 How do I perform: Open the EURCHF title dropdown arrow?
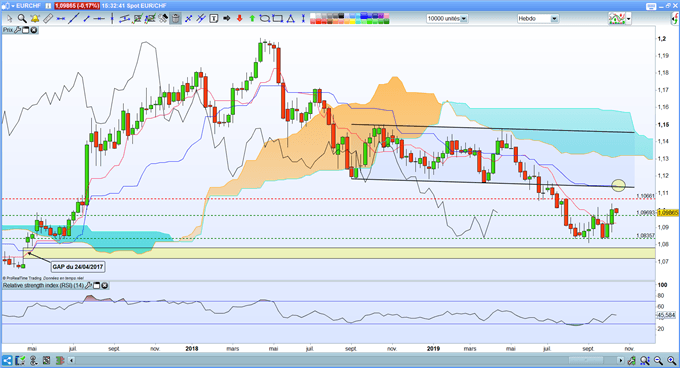point(13,6)
